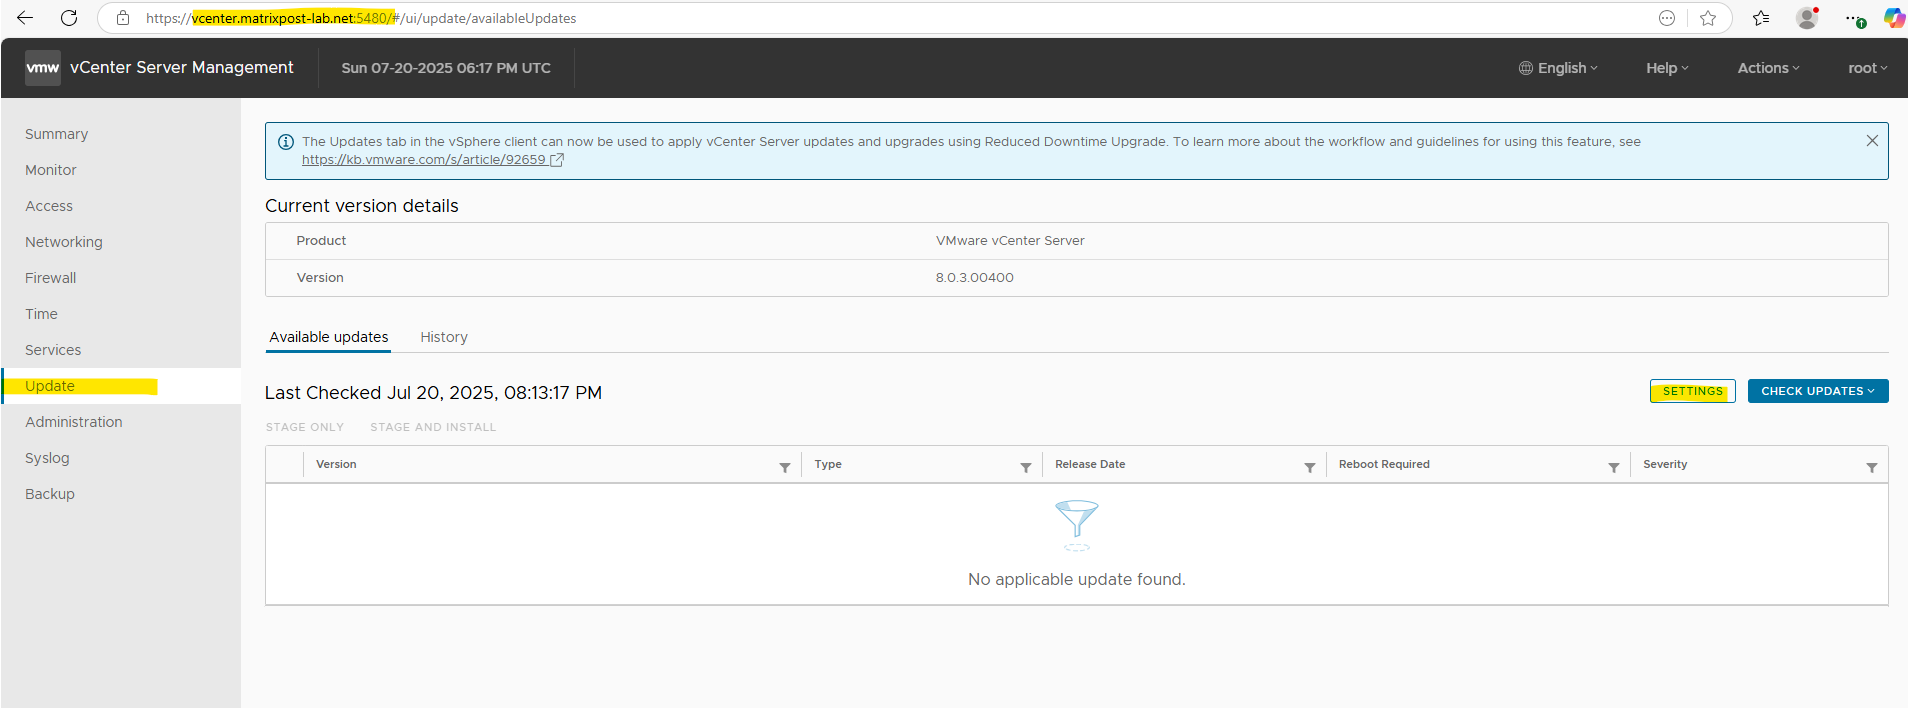
Task: Expand the CHECK UPDATES dropdown button
Action: point(1818,391)
